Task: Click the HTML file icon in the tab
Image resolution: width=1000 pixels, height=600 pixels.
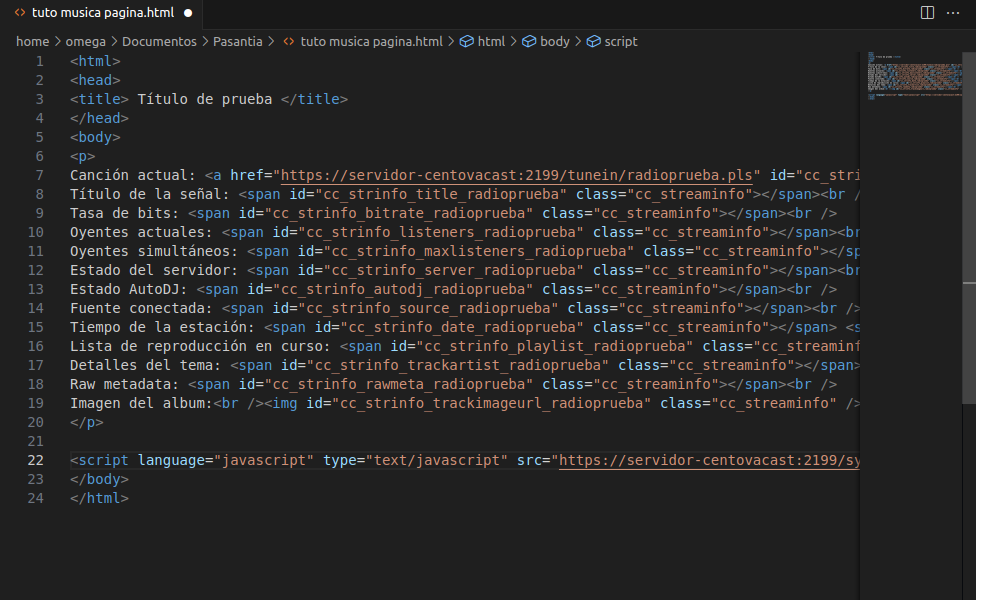Action: click(20, 13)
